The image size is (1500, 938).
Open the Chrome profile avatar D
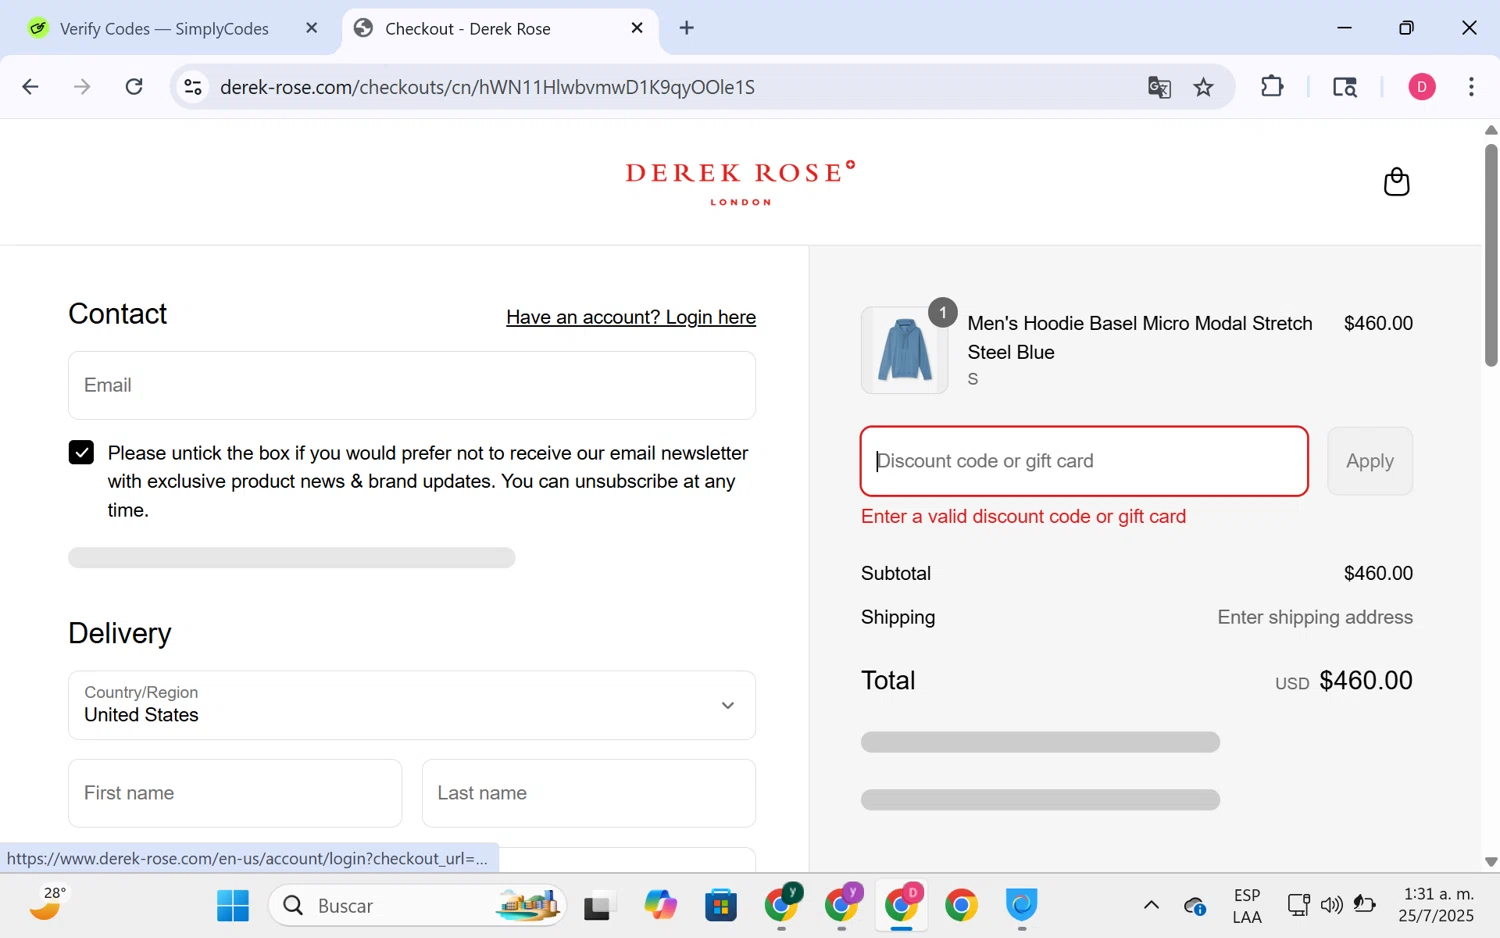coord(1422,87)
